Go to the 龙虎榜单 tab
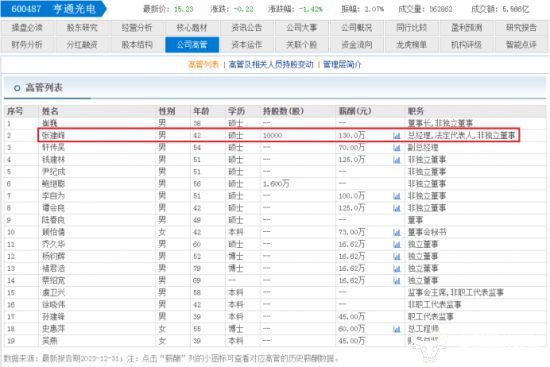 [x=411, y=45]
